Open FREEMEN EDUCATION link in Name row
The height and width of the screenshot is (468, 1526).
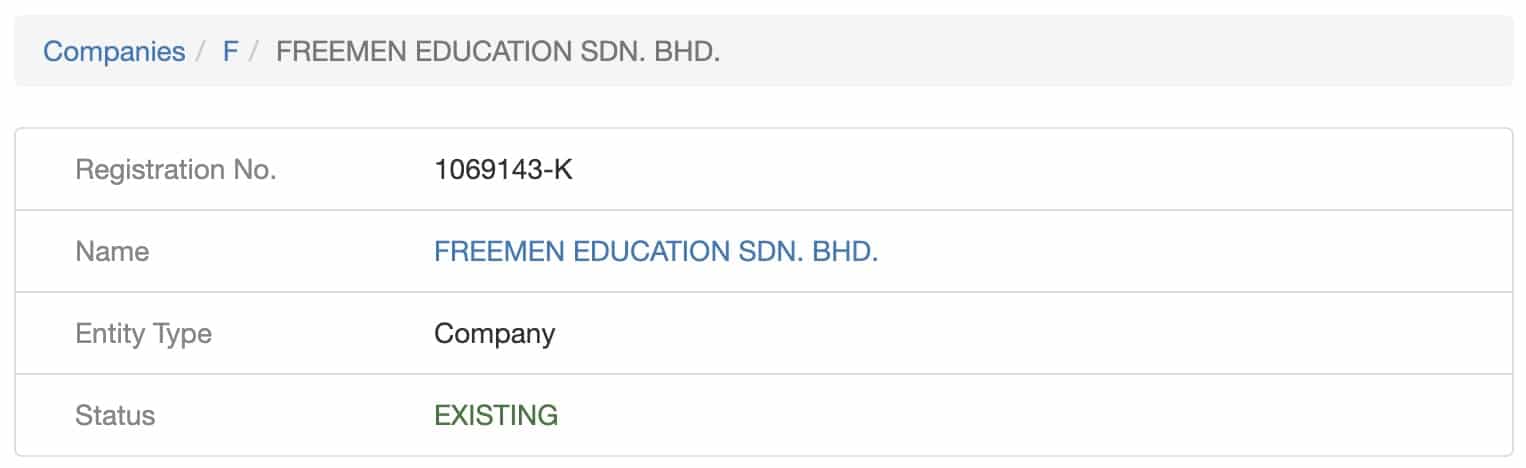pyautogui.click(x=656, y=252)
